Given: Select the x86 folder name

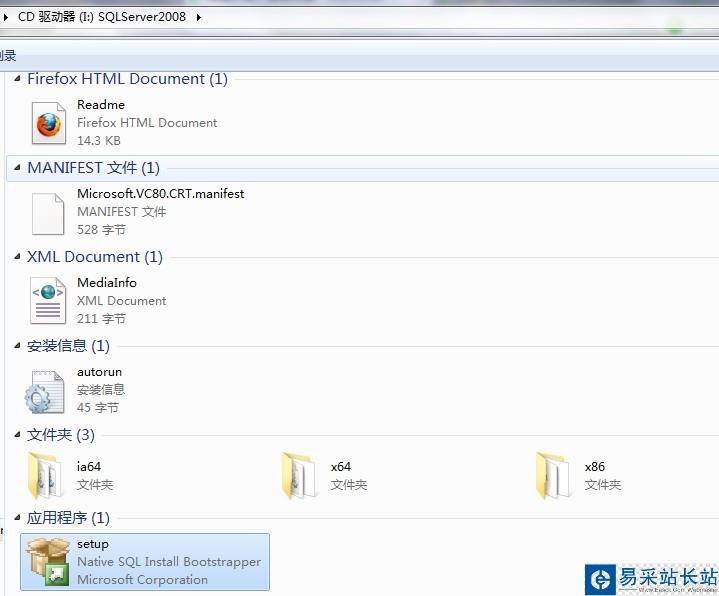Looking at the screenshot, I should tap(595, 466).
